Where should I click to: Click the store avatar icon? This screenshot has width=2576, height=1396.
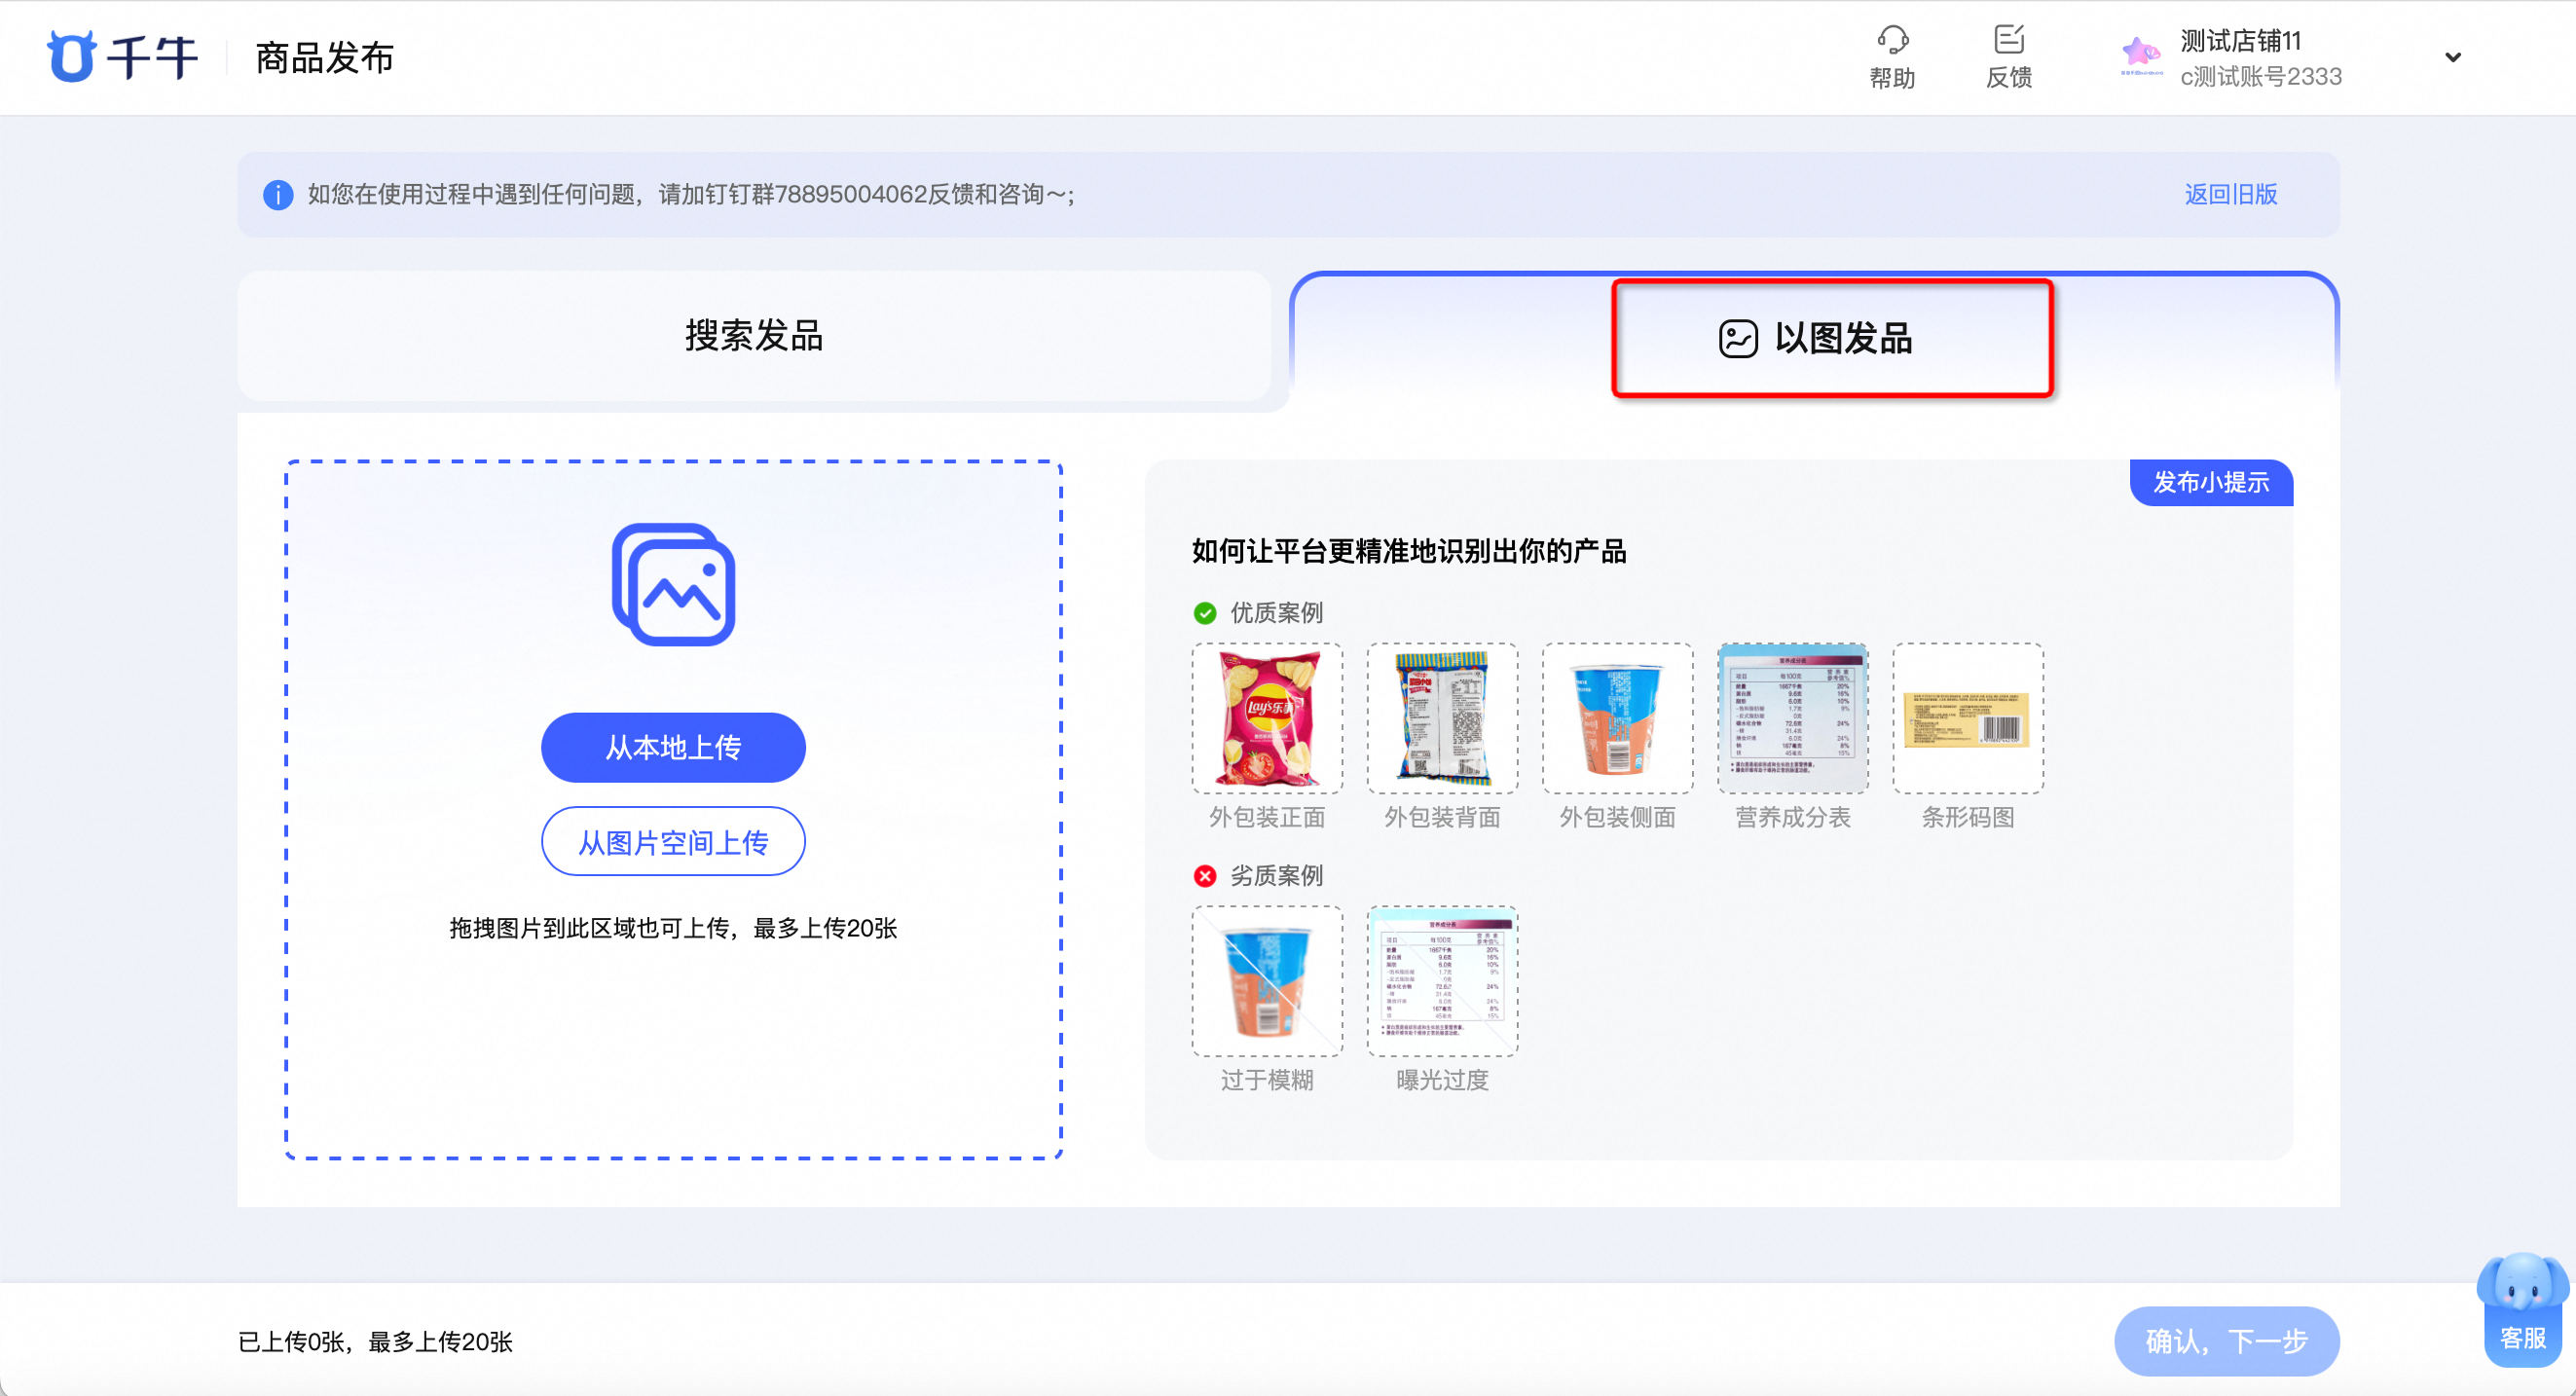[x=2141, y=56]
